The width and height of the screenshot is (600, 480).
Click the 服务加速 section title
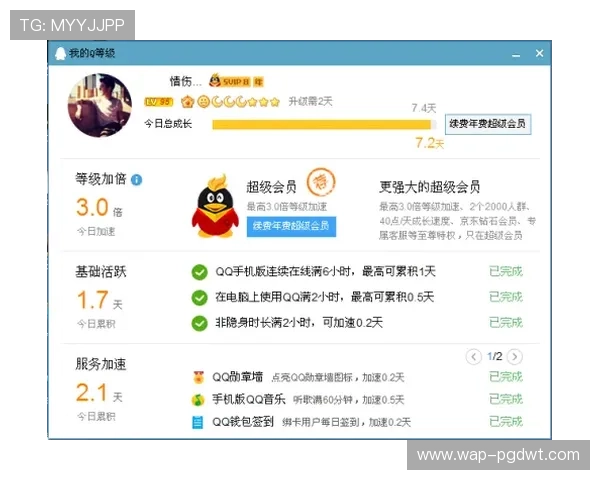pyautogui.click(x=101, y=364)
